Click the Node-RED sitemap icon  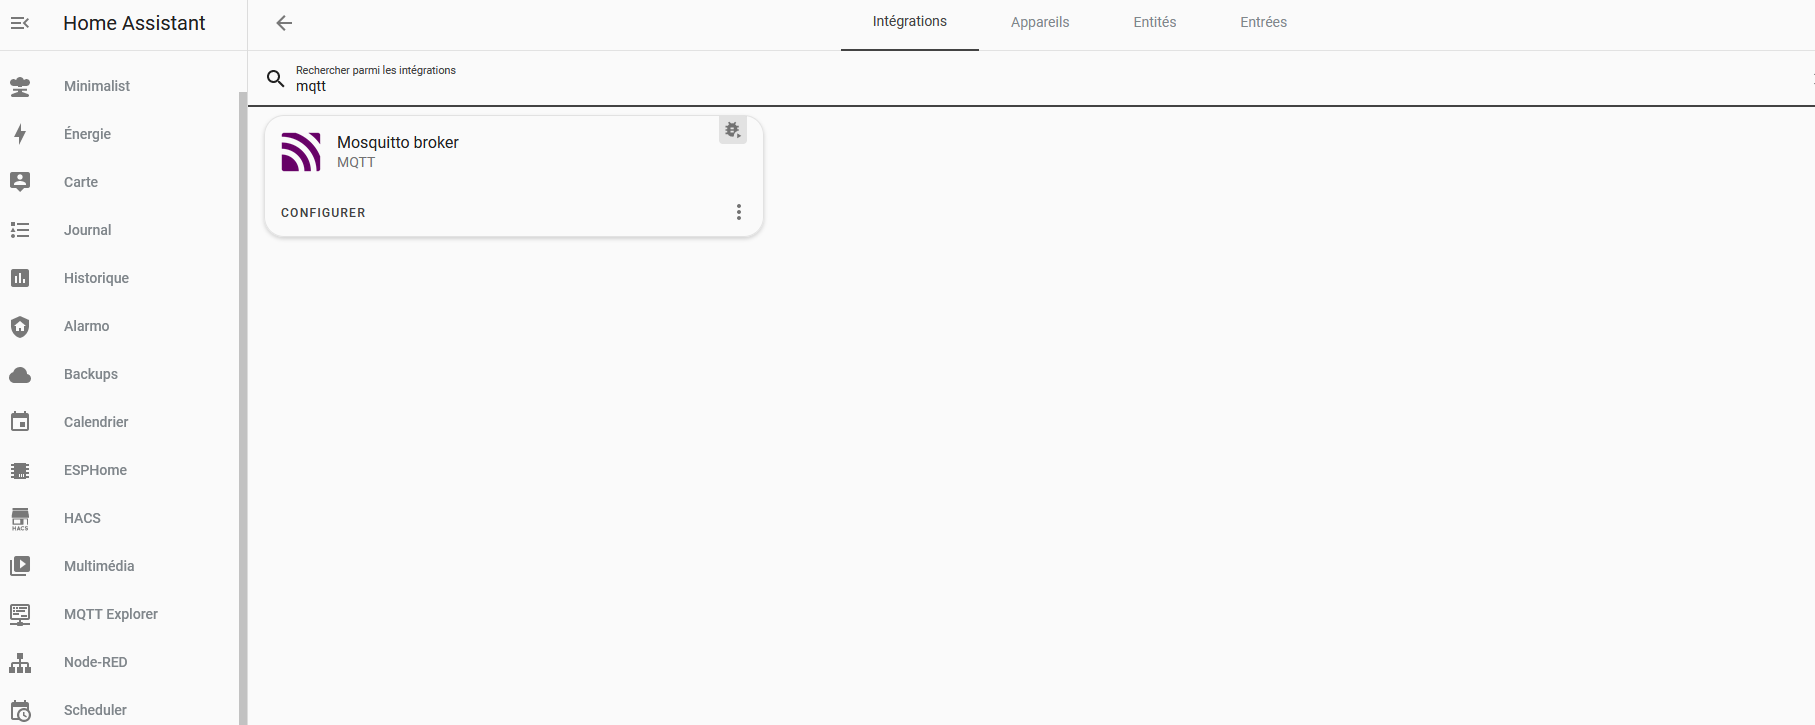tap(20, 662)
